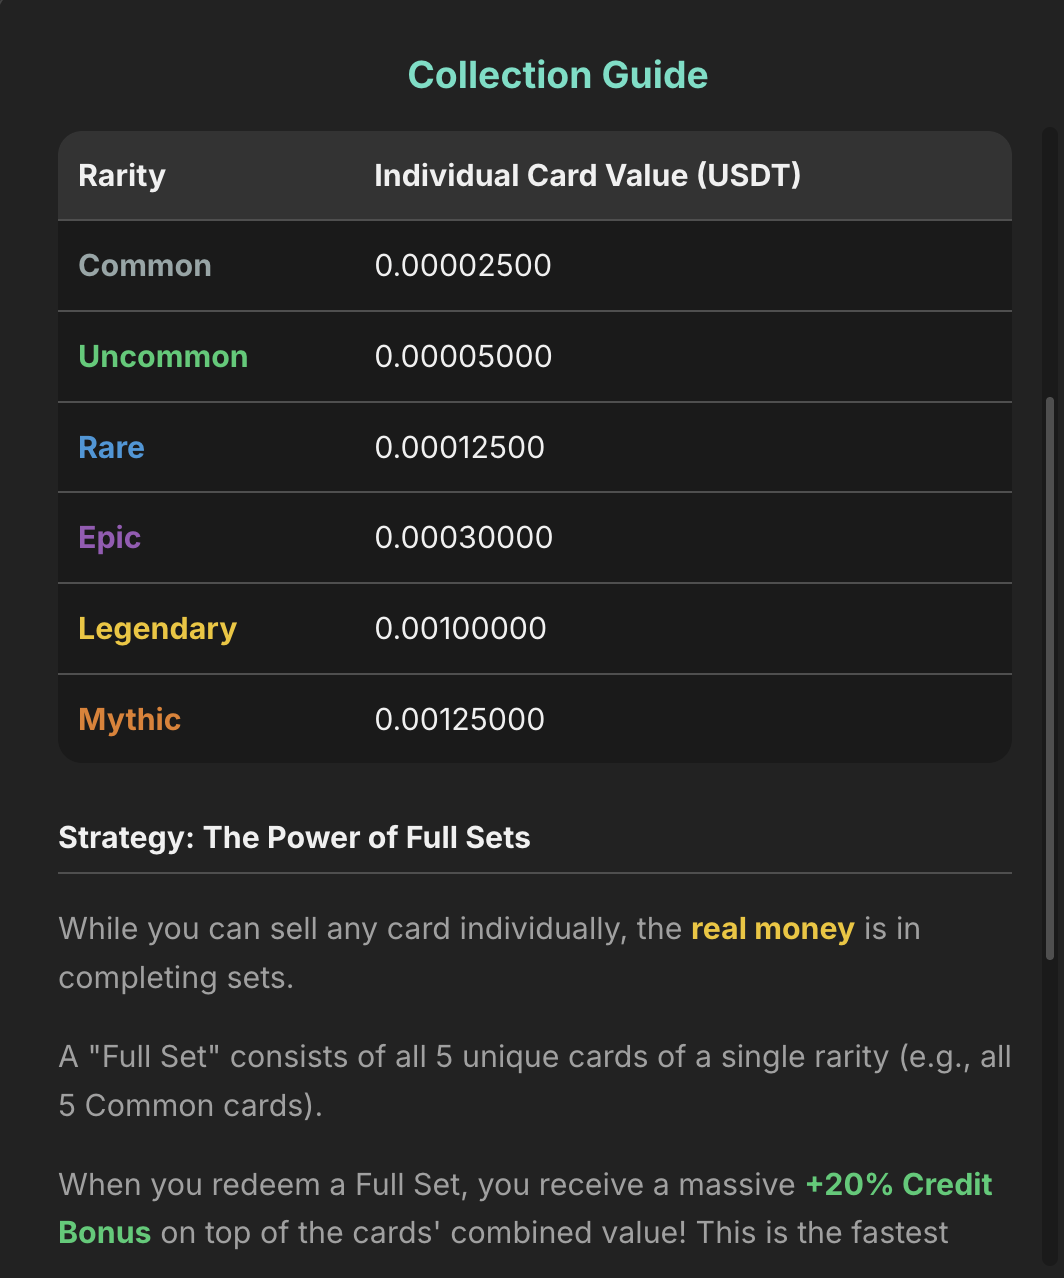The width and height of the screenshot is (1064, 1278).
Task: Click the Collection Guide title
Action: point(558,75)
